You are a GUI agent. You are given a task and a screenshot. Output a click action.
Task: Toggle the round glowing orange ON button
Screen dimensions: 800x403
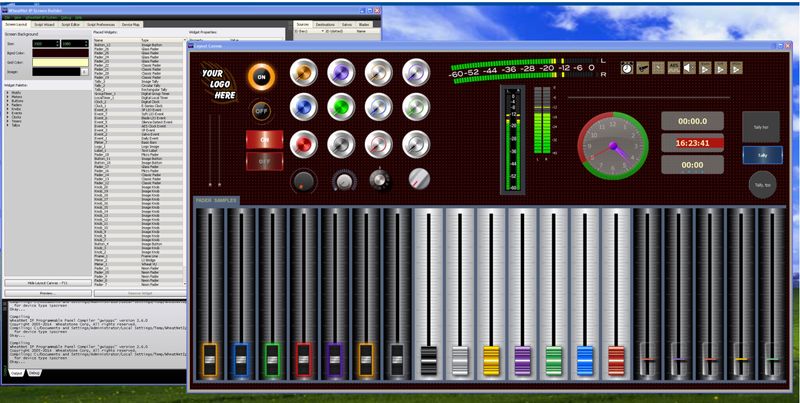pyautogui.click(x=261, y=77)
